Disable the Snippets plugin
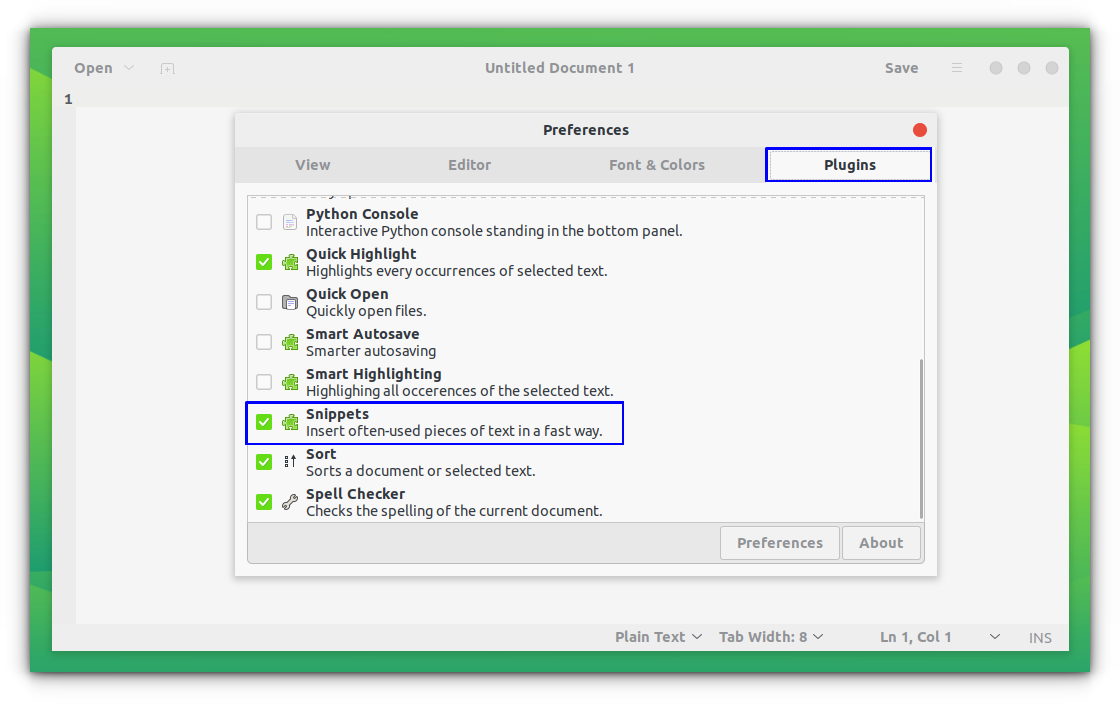The image size is (1120, 704). pos(264,421)
